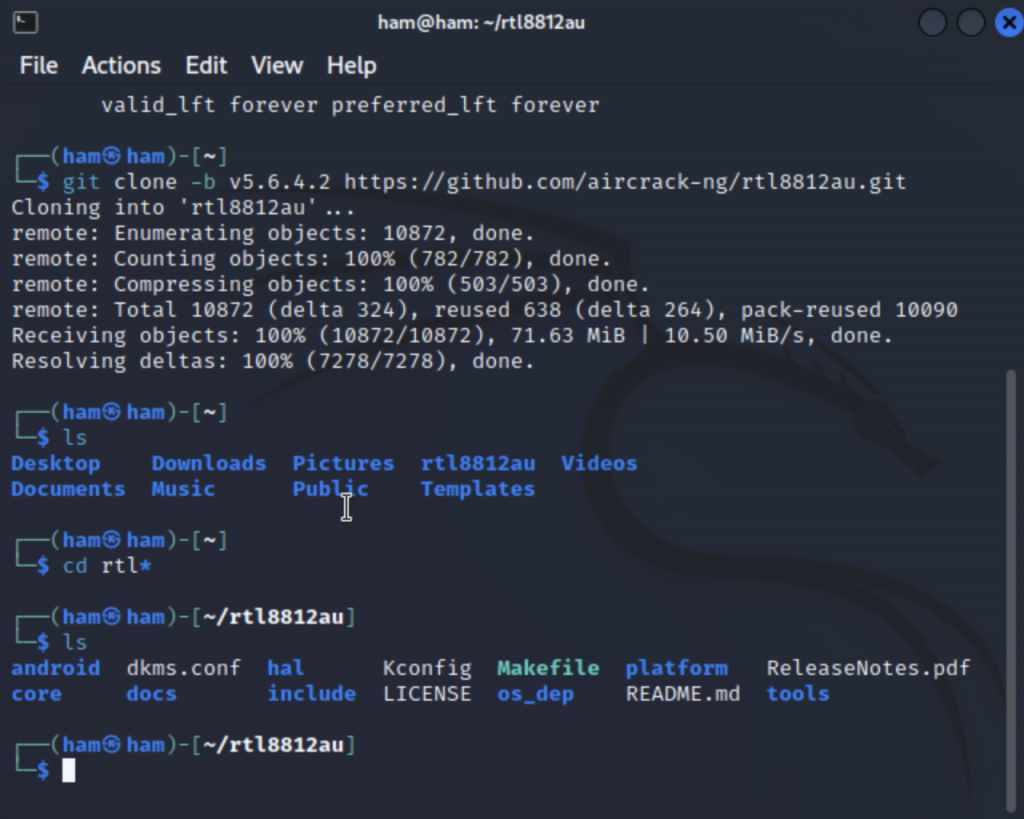This screenshot has height=819, width=1024.
Task: Click the "os_dep" directory name
Action: [536, 694]
